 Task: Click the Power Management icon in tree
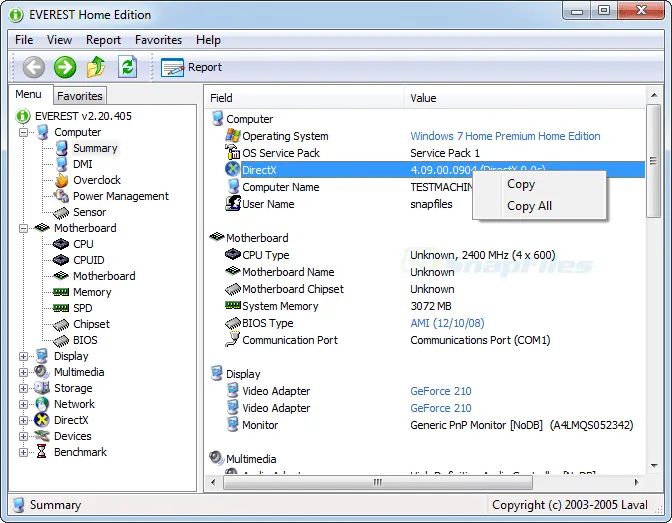61,196
